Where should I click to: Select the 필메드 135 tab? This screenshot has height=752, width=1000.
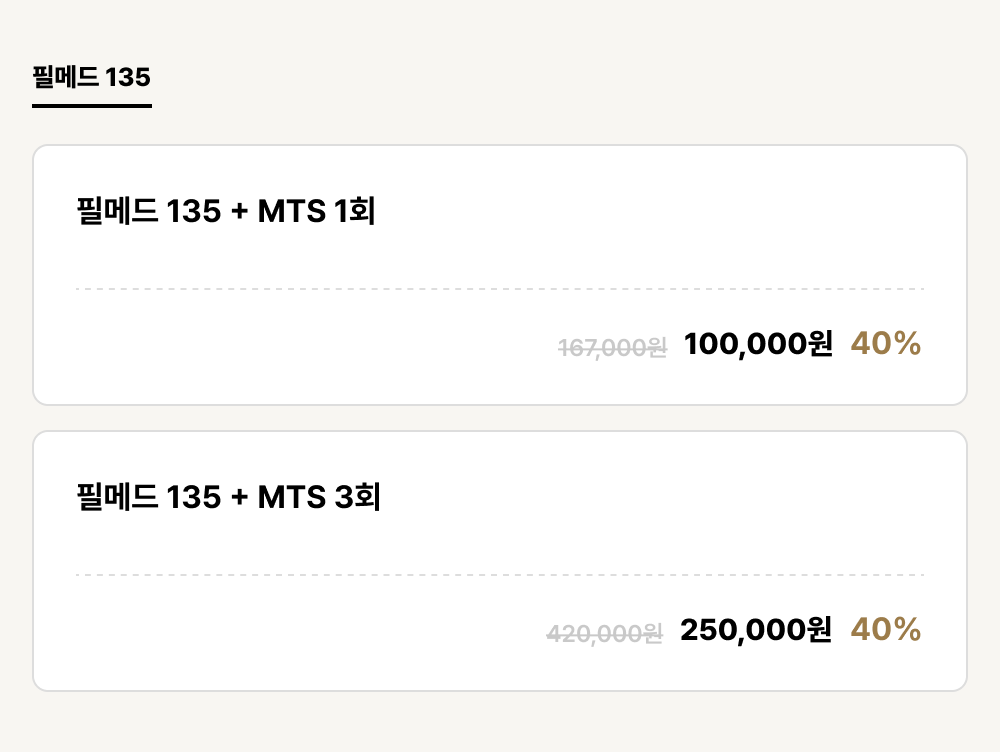pos(92,78)
